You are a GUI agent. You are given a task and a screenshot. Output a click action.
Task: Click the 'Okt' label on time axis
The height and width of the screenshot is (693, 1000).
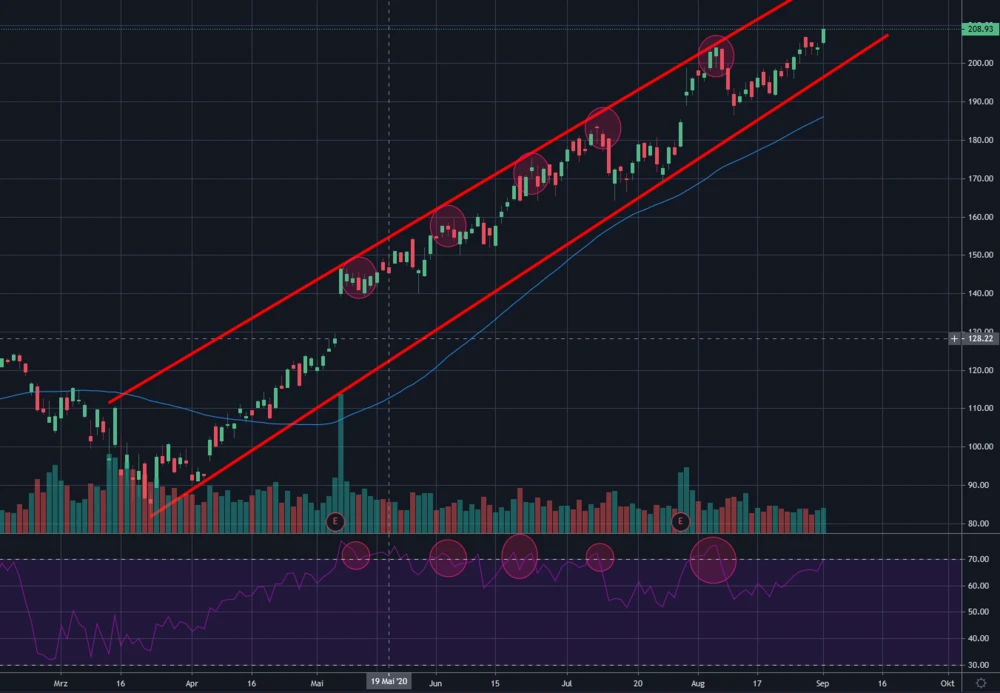click(946, 682)
